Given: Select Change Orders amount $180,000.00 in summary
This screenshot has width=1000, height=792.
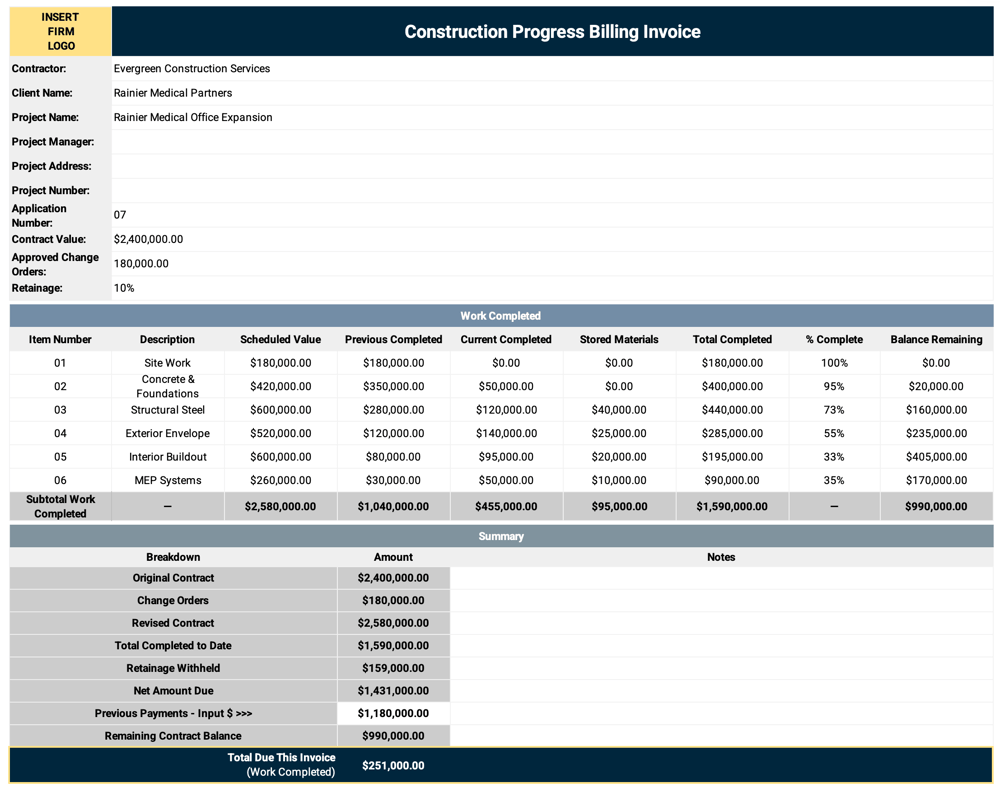Looking at the screenshot, I should (393, 601).
